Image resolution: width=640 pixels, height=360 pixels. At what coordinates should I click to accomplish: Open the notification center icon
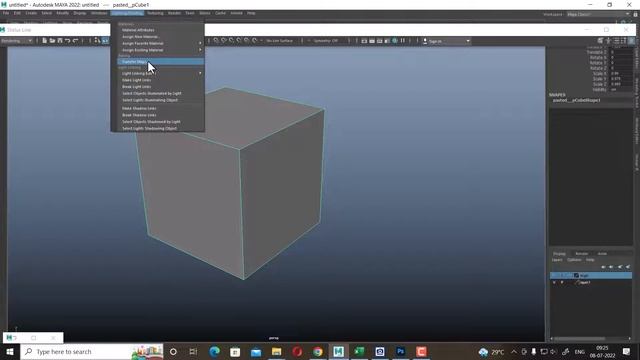(627, 351)
